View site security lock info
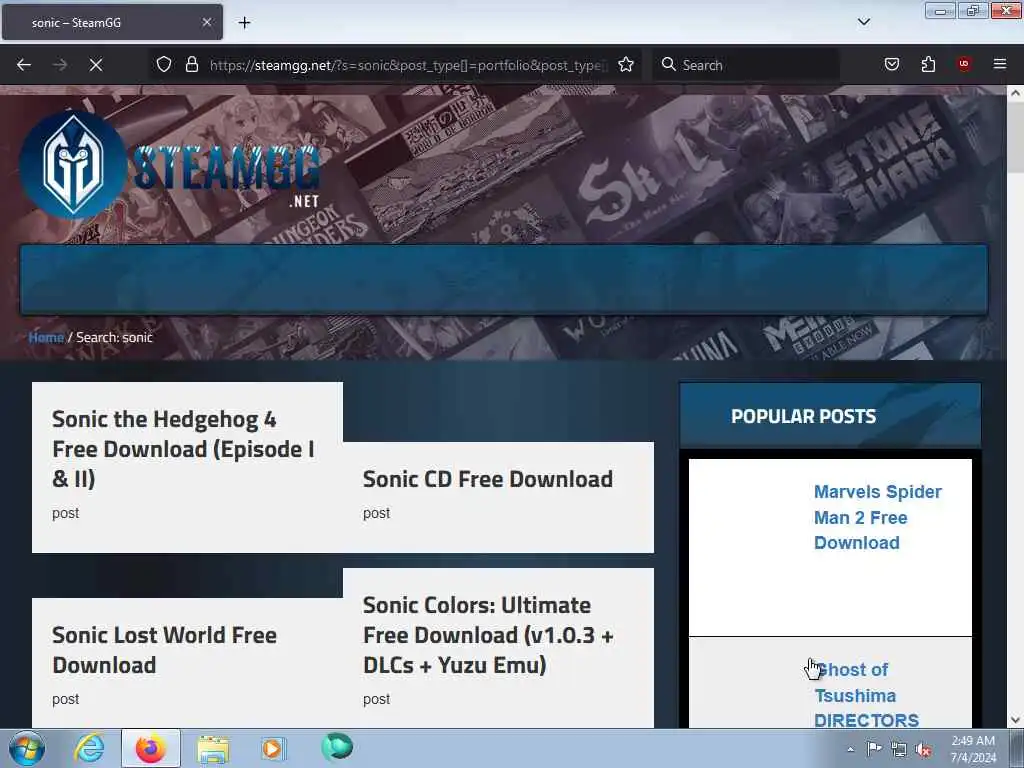 click(191, 64)
